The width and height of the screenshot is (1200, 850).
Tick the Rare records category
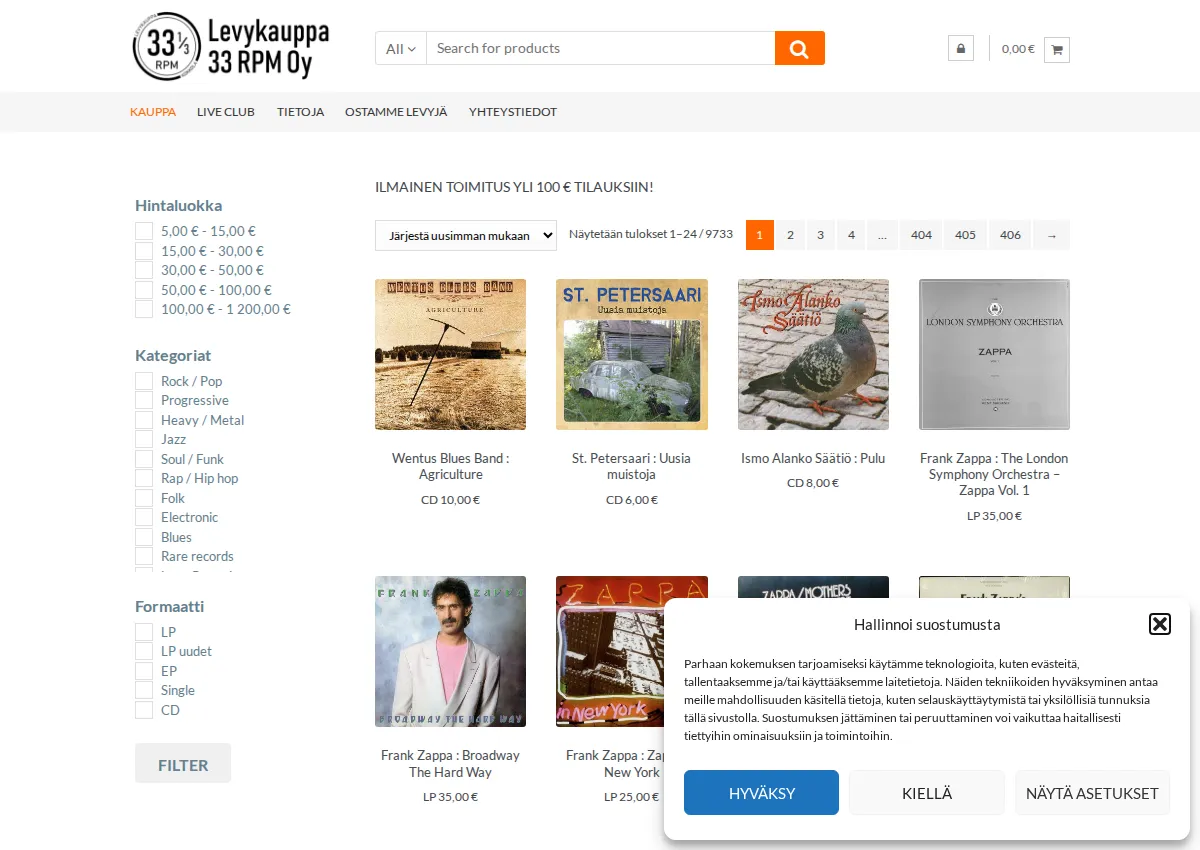(x=144, y=556)
